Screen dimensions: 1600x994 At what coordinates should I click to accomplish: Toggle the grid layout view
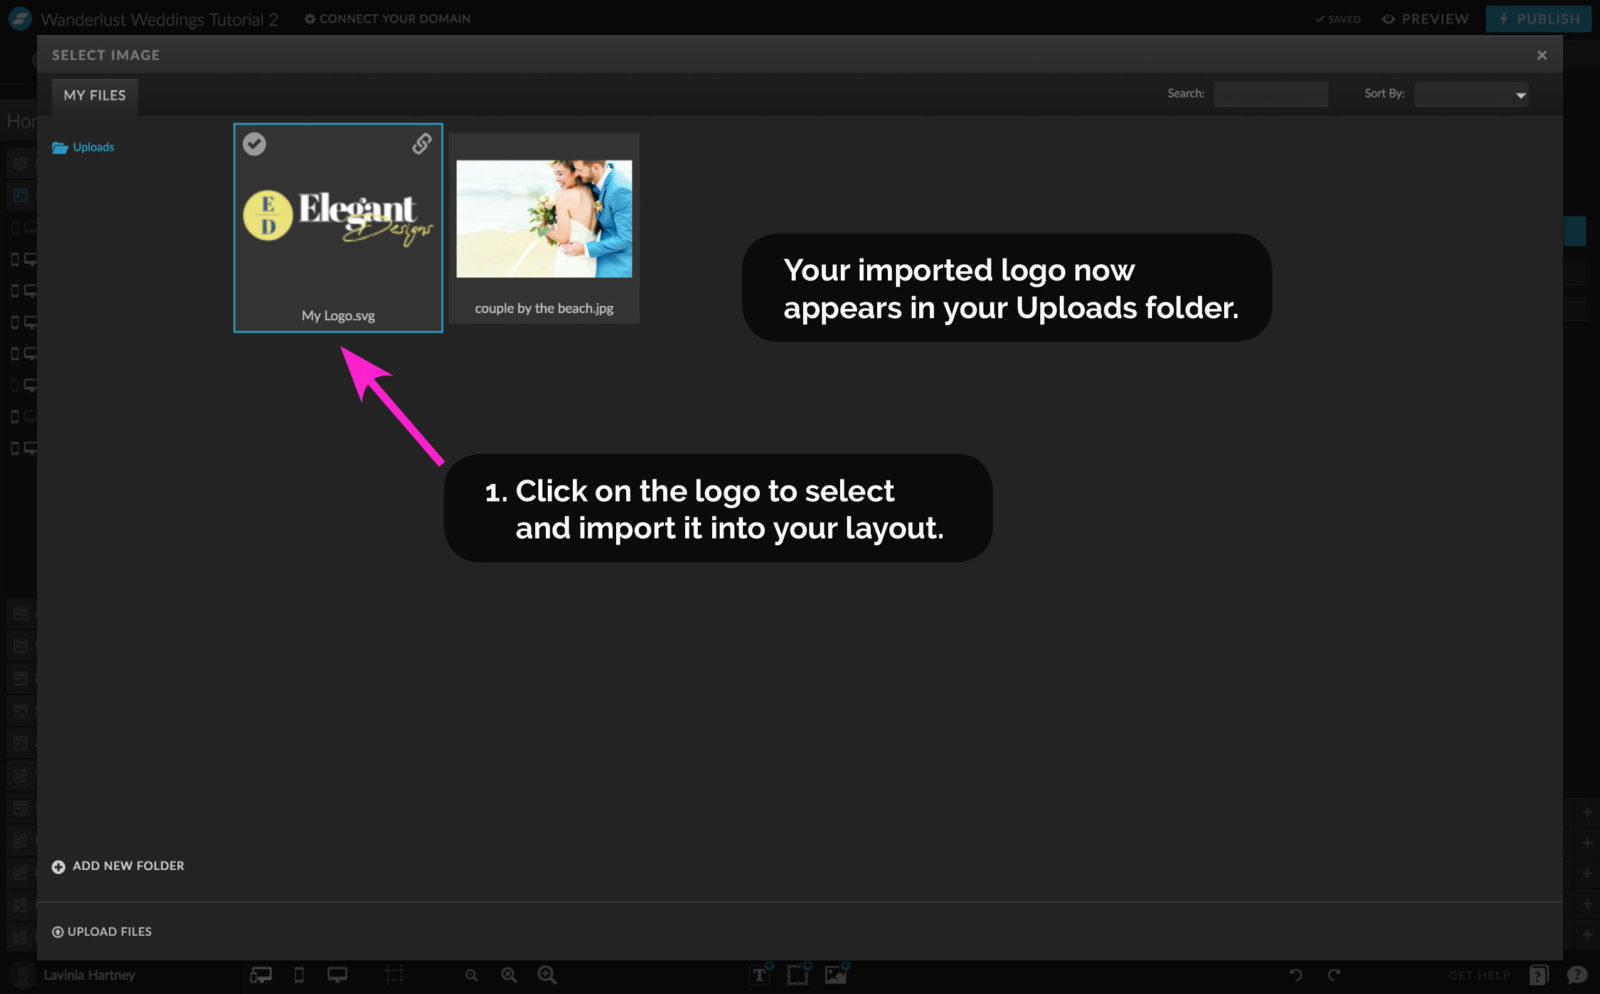(394, 974)
